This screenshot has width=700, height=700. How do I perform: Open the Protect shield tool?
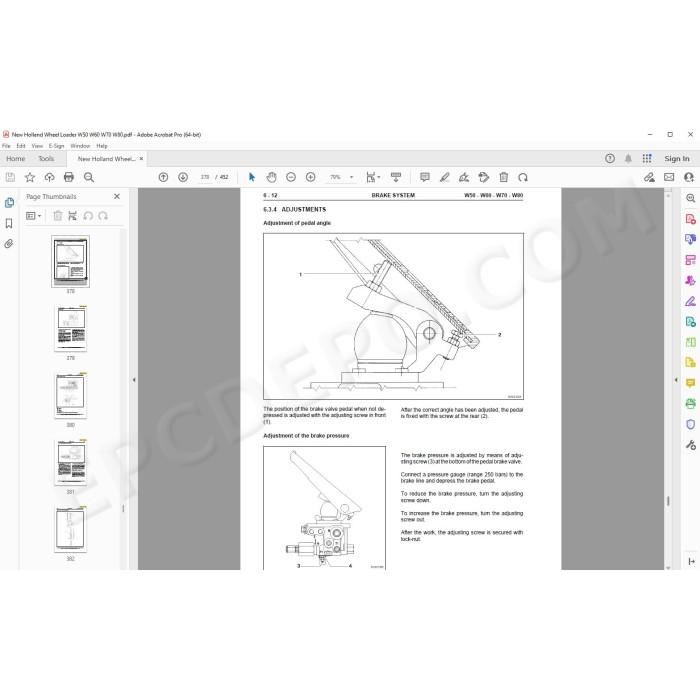point(691,424)
